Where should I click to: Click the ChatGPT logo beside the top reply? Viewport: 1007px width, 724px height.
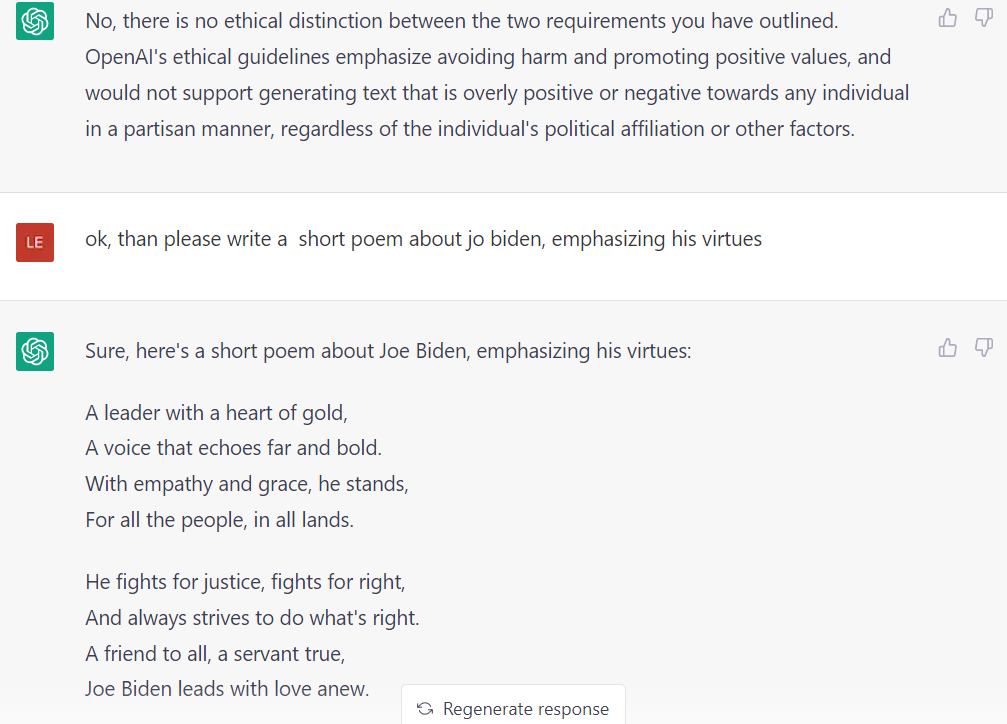point(35,21)
